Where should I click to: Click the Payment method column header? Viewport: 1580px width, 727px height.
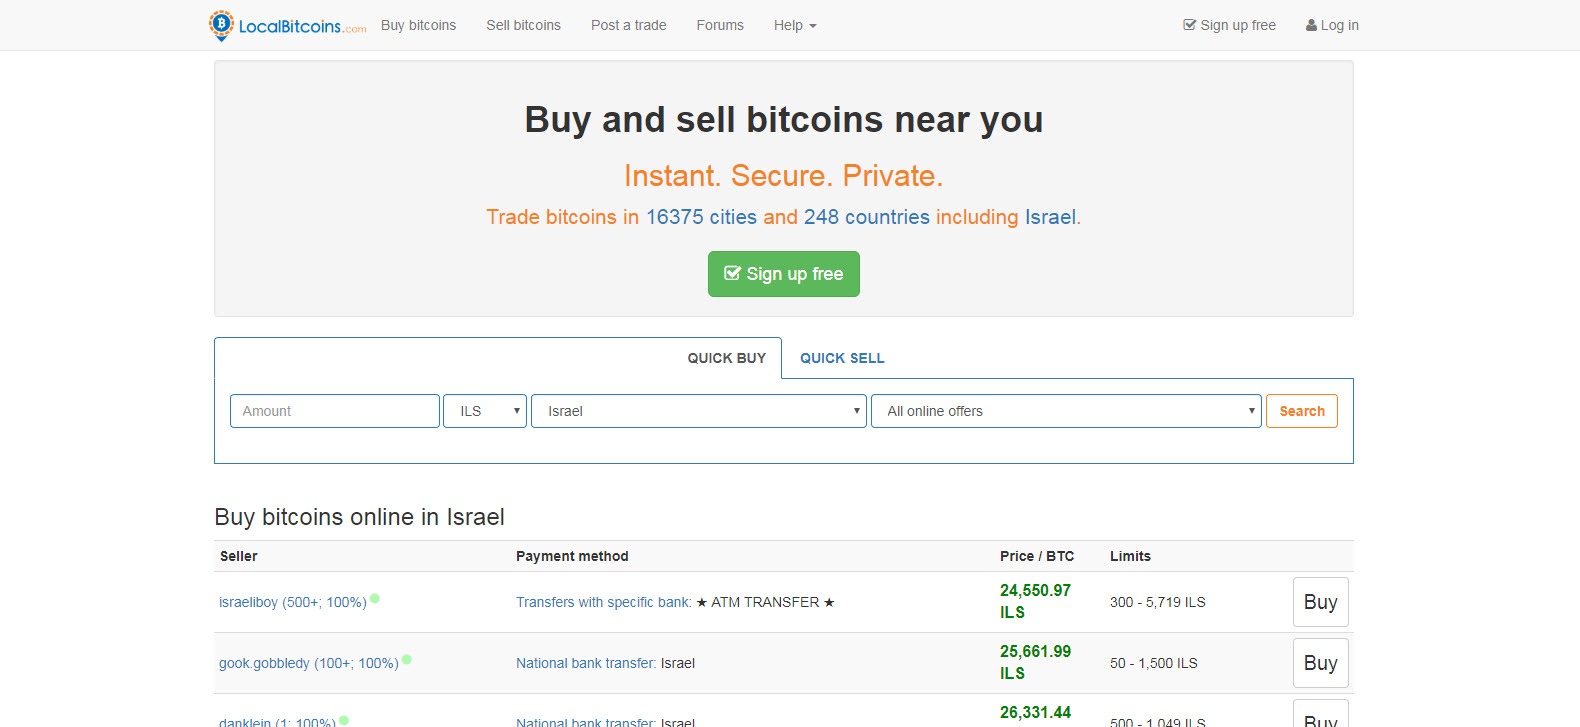[x=572, y=556]
